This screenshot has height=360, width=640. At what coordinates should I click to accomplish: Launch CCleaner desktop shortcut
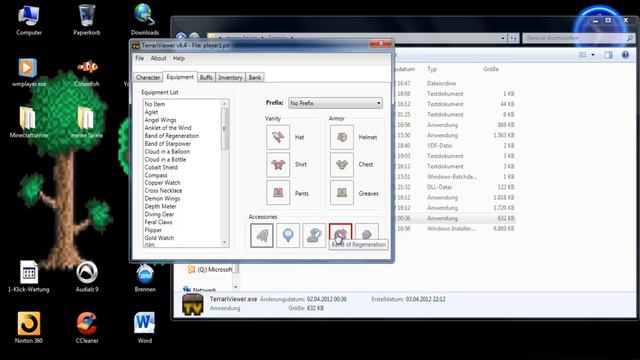click(87, 327)
